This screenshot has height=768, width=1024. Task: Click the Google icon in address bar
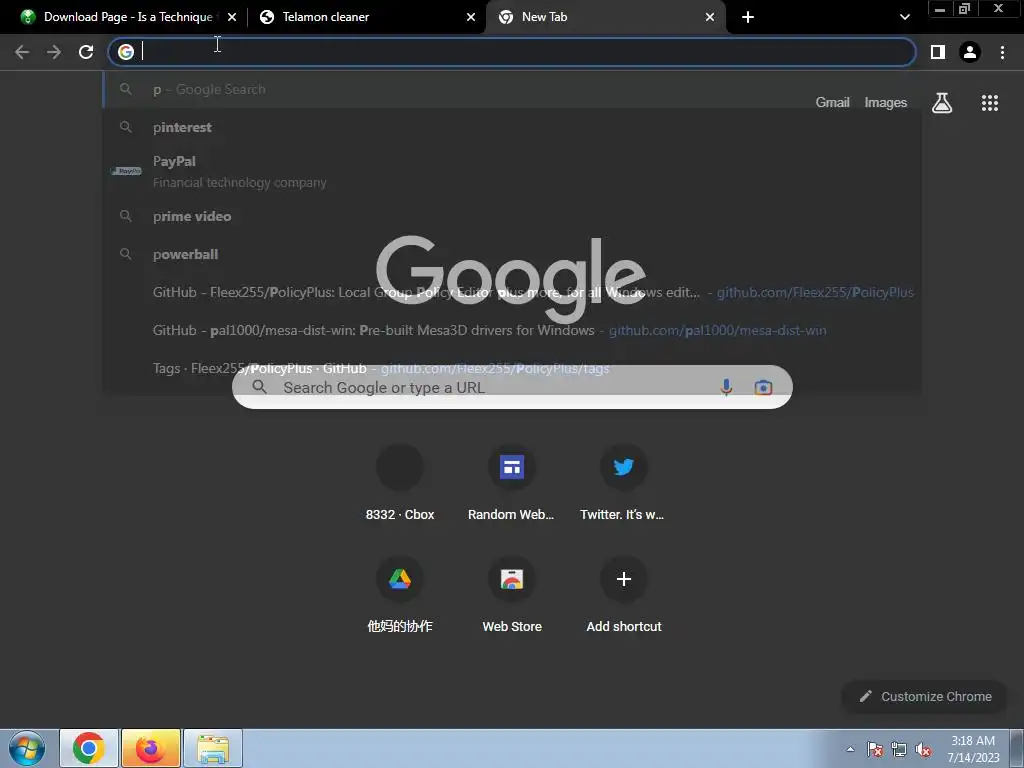pyautogui.click(x=126, y=52)
